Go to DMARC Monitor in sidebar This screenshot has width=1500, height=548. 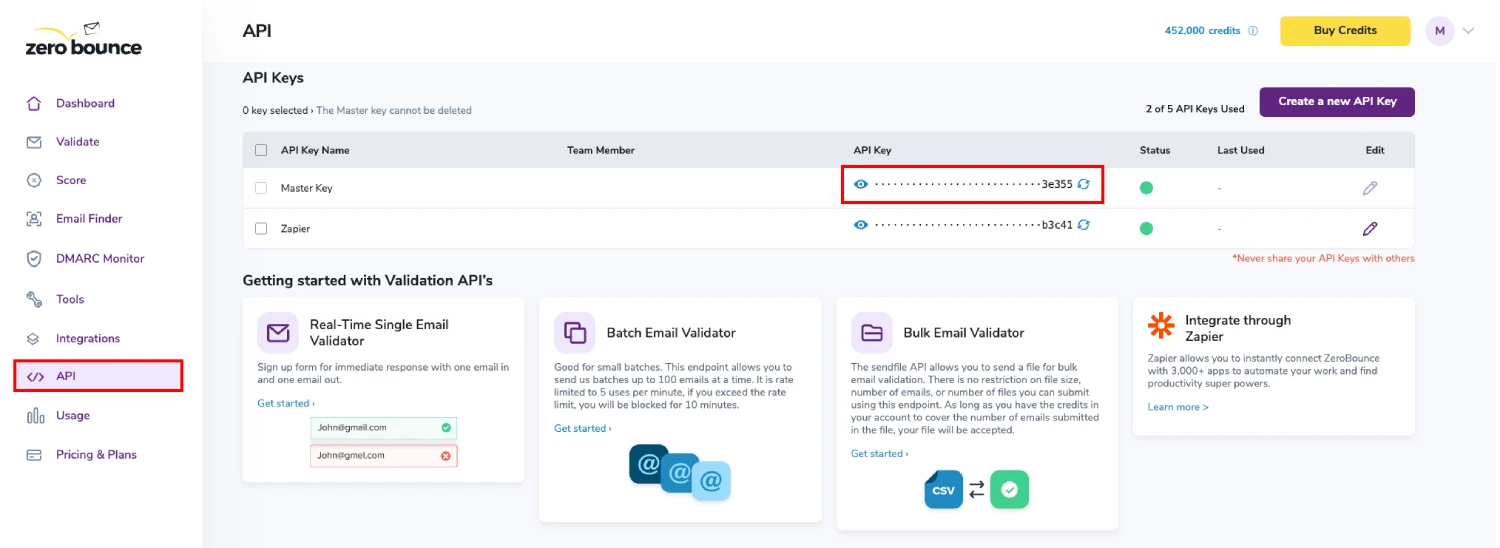point(99,259)
